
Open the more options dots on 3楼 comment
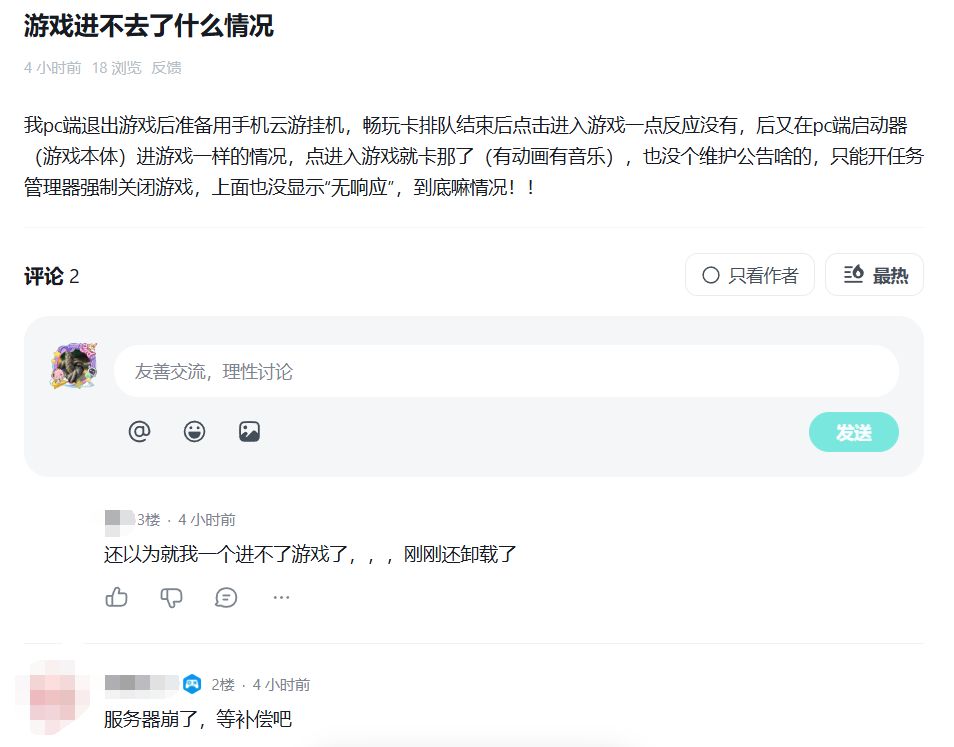pyautogui.click(x=281, y=597)
